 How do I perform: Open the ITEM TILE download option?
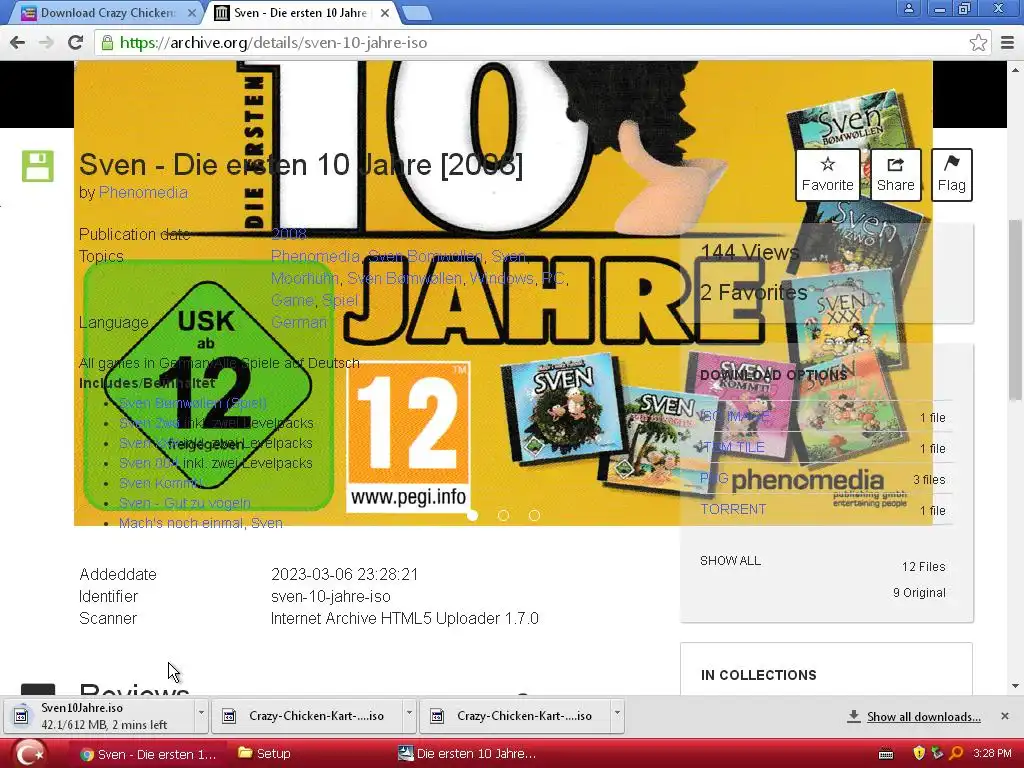click(x=733, y=447)
